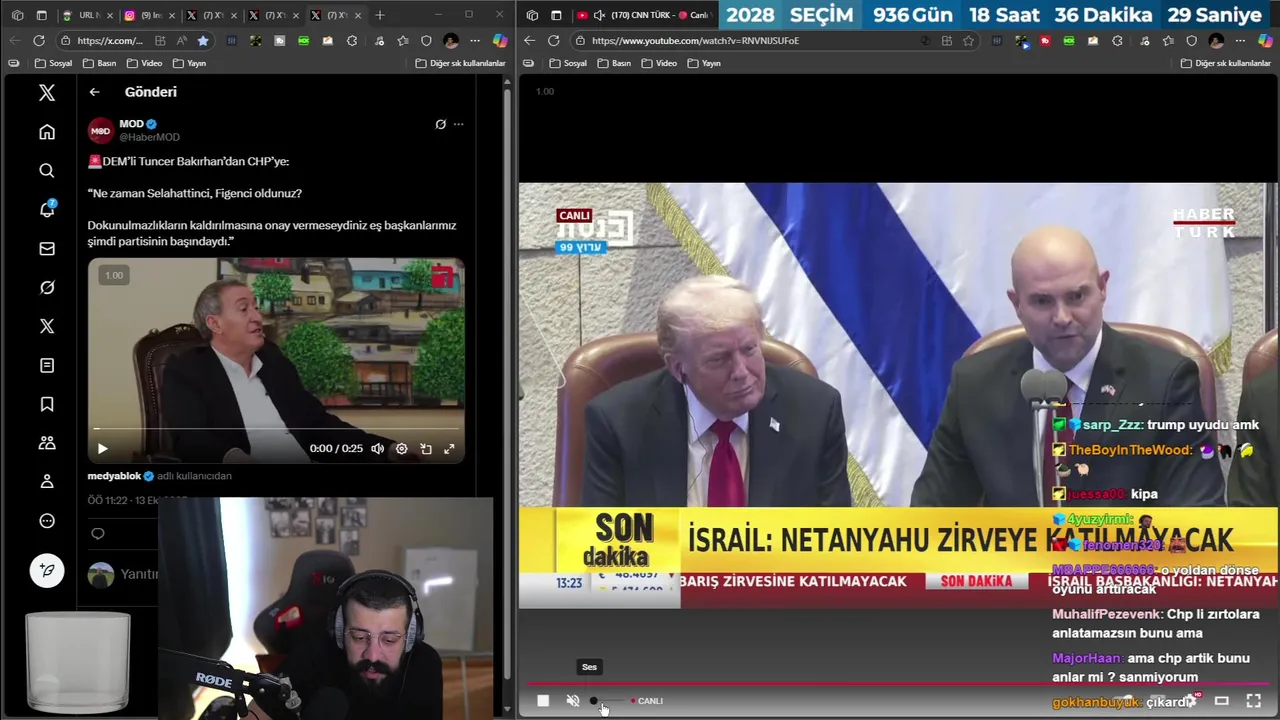The height and width of the screenshot is (720, 1280).
Task: Click the X logo at sidebar top
Action: tap(47, 93)
